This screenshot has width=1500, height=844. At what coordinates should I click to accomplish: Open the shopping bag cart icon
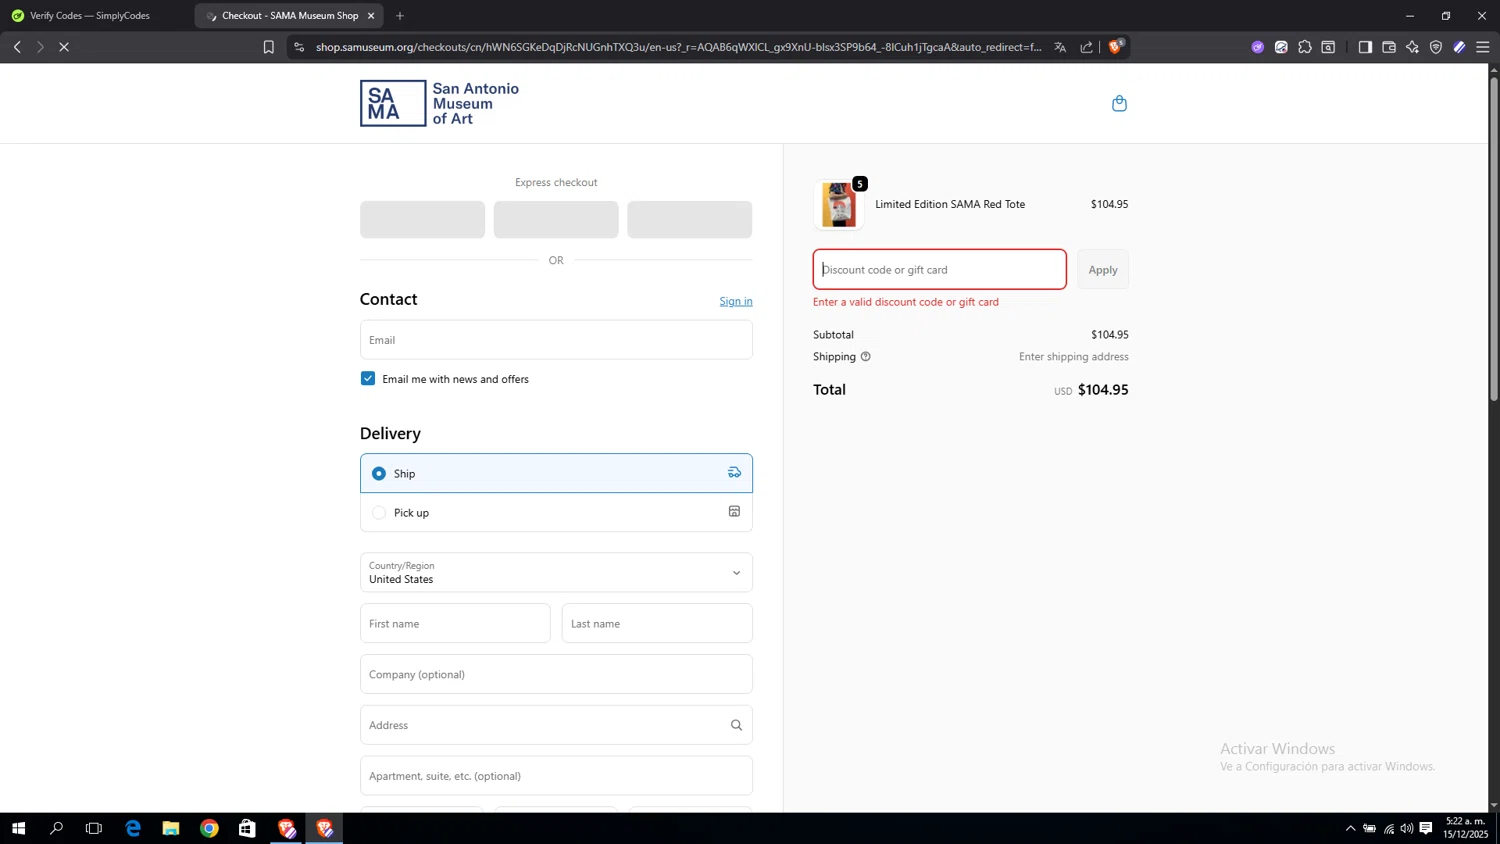coord(1119,103)
